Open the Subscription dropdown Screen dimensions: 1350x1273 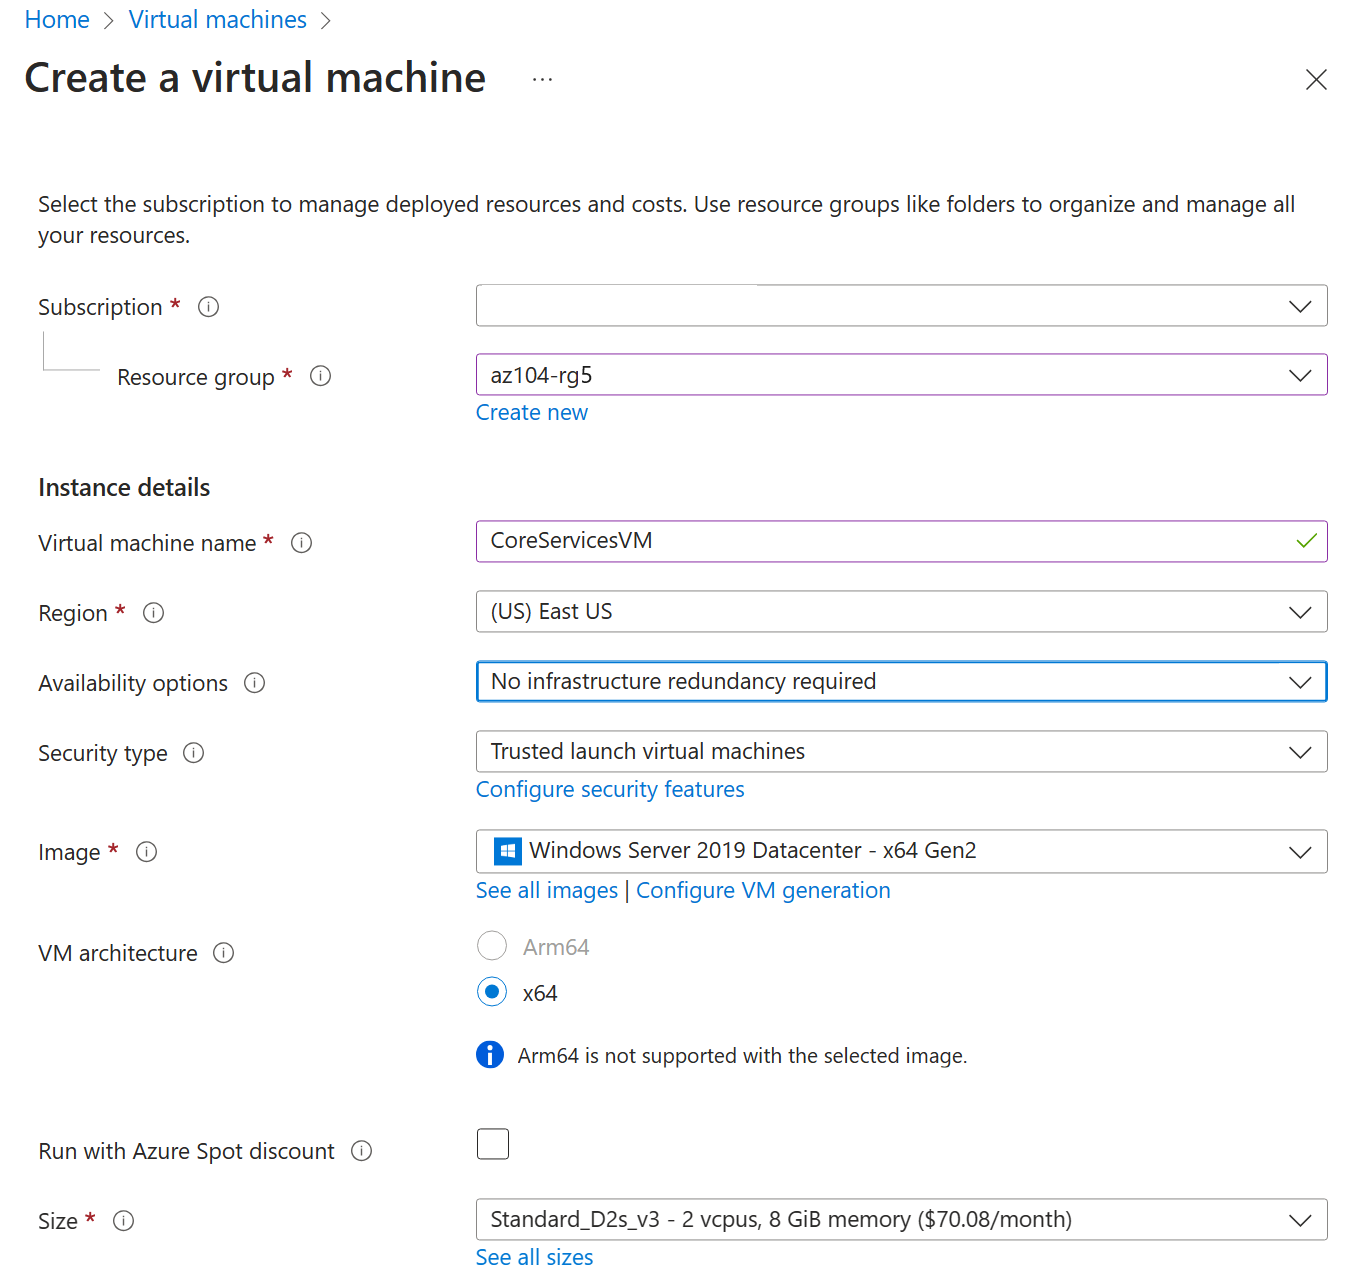1300,306
